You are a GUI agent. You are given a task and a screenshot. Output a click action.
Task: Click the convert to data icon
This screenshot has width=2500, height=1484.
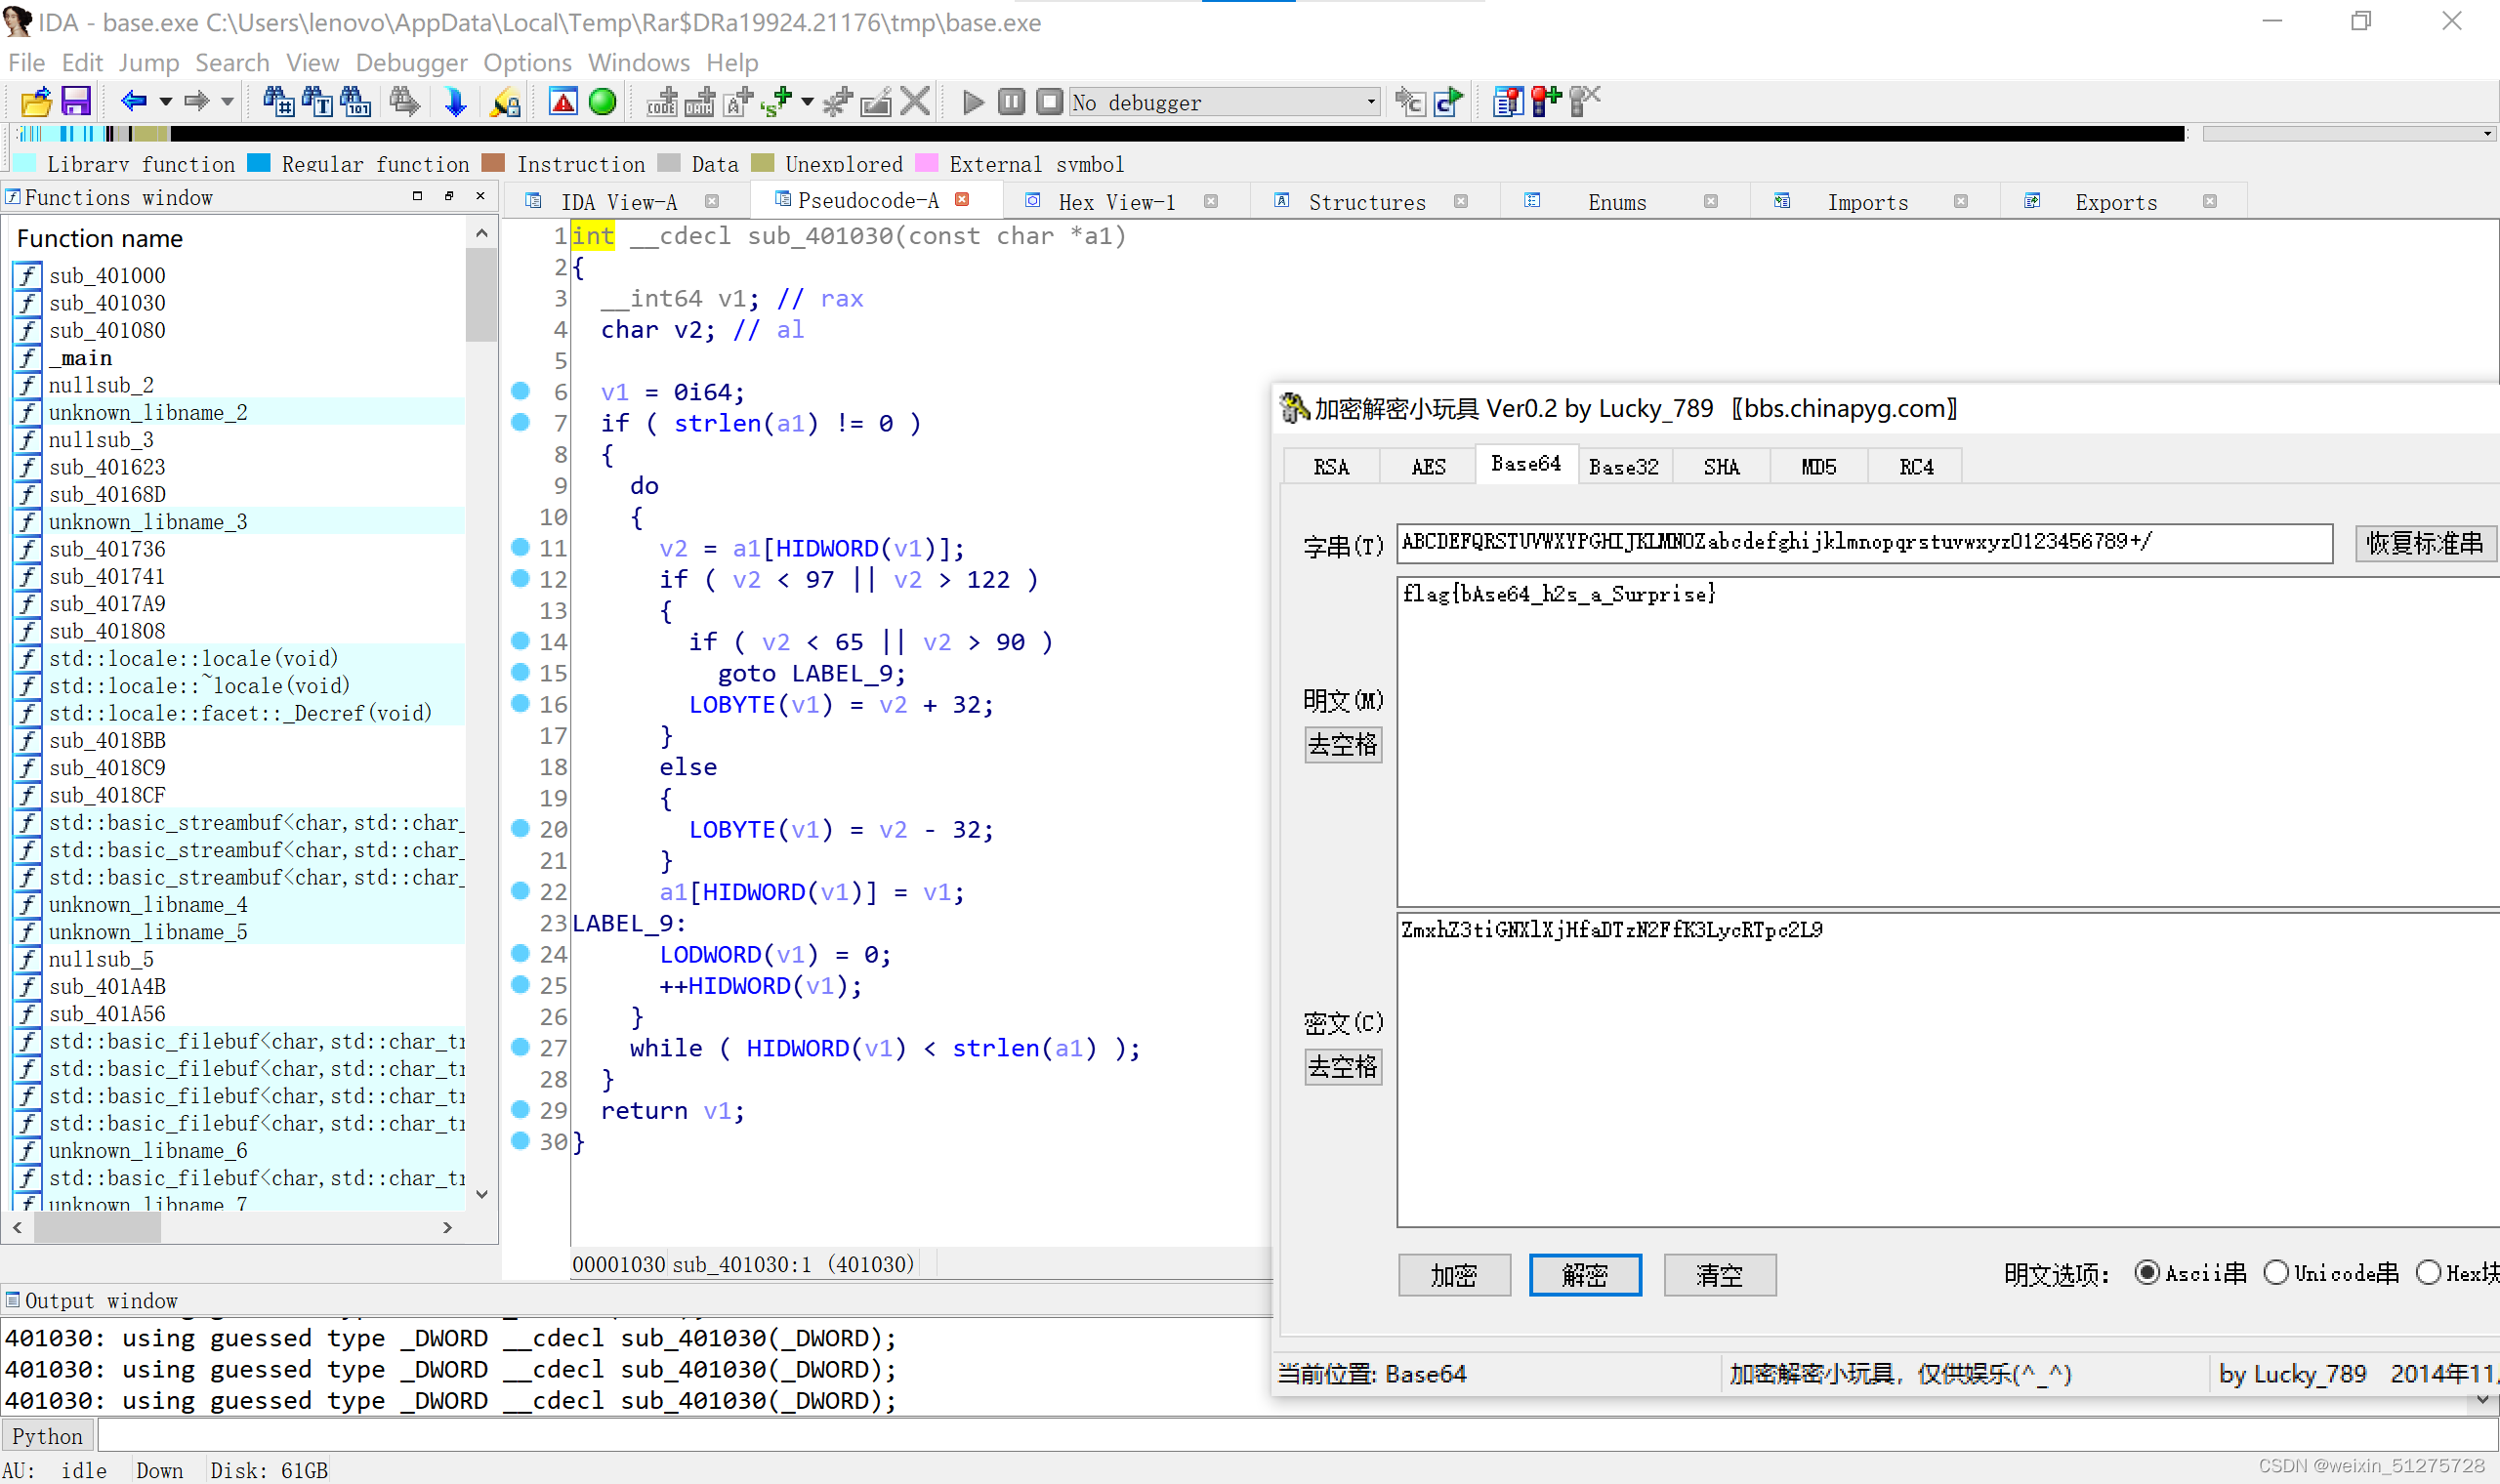click(x=700, y=102)
